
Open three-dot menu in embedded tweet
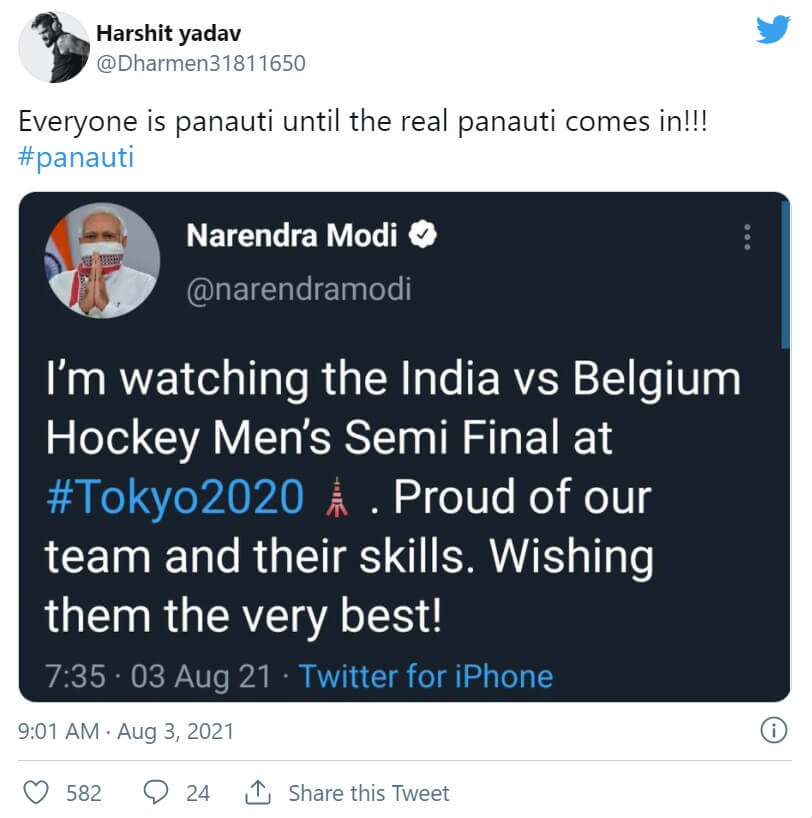pyautogui.click(x=746, y=237)
